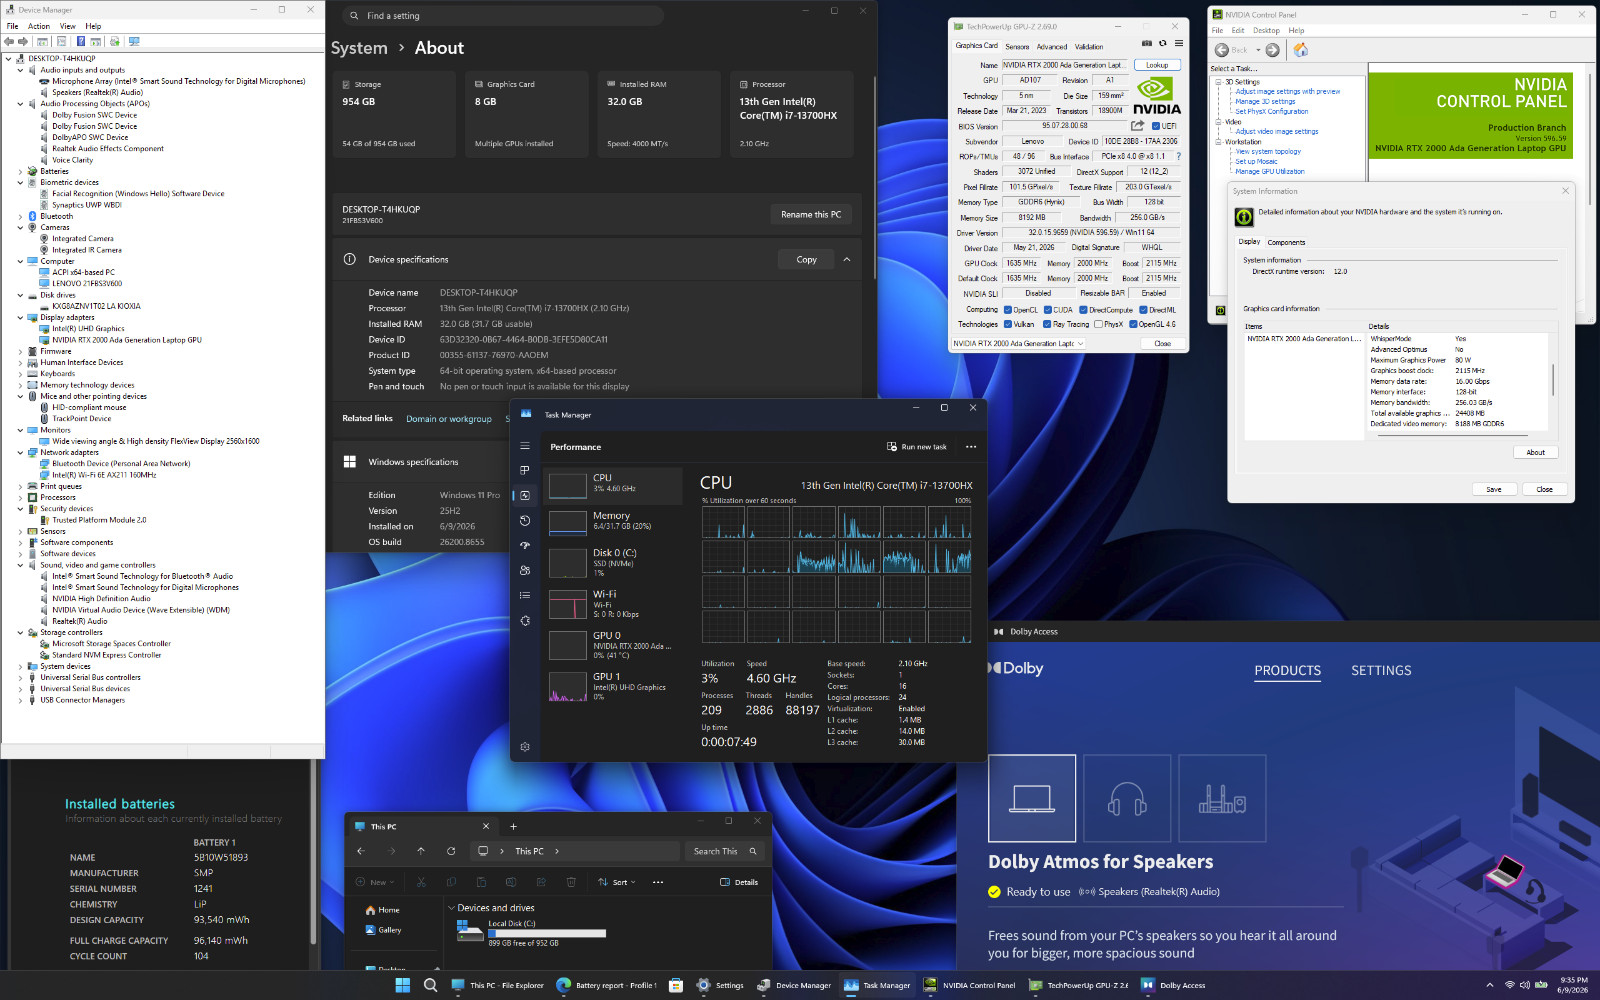Toggle OpenCL checkbox in GPU-Z

[x=1008, y=310]
